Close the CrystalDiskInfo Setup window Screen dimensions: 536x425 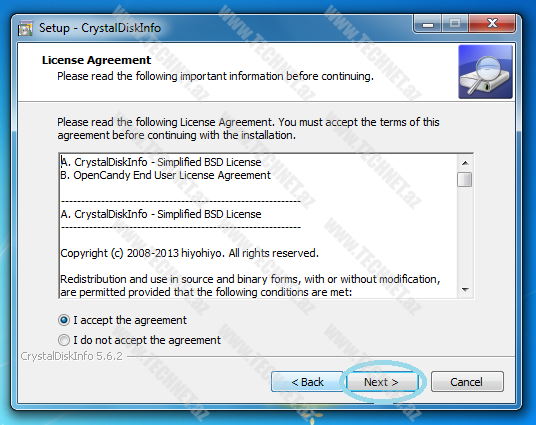point(492,24)
